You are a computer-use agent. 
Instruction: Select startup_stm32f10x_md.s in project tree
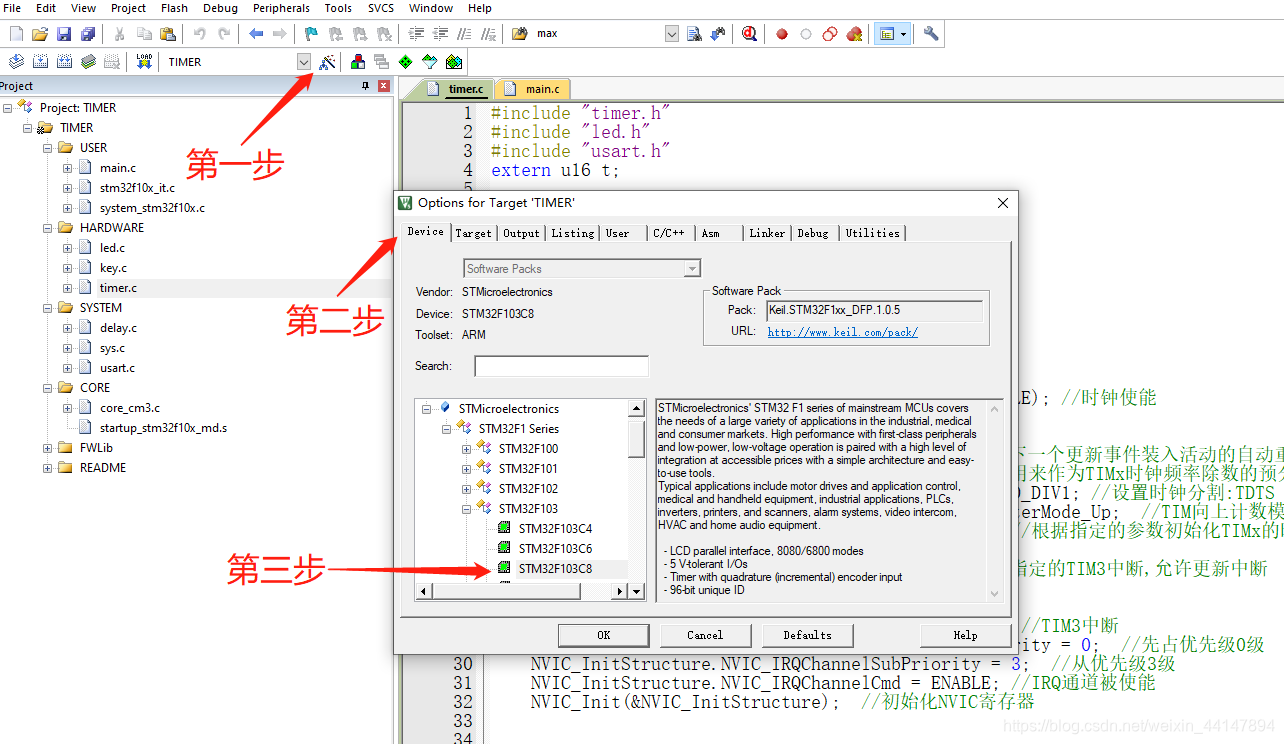(x=163, y=428)
